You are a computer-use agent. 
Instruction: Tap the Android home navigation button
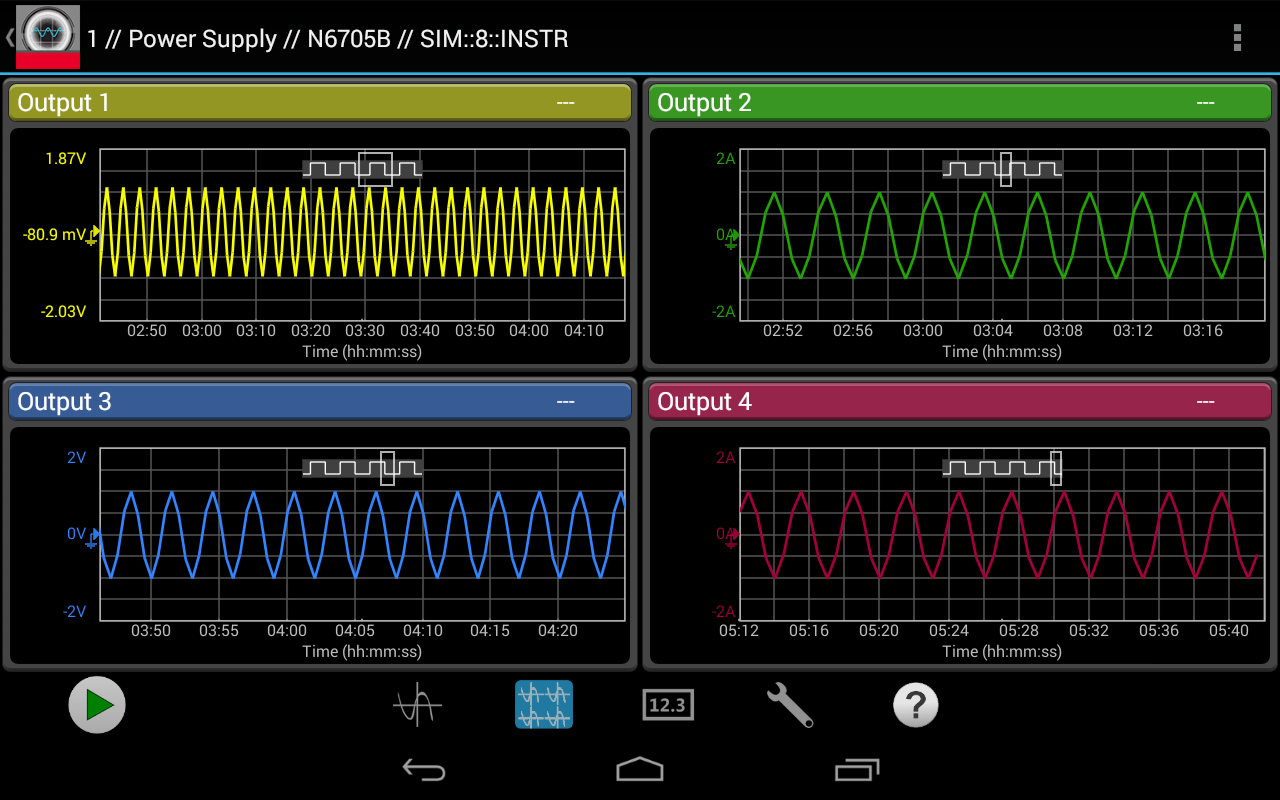[640, 769]
